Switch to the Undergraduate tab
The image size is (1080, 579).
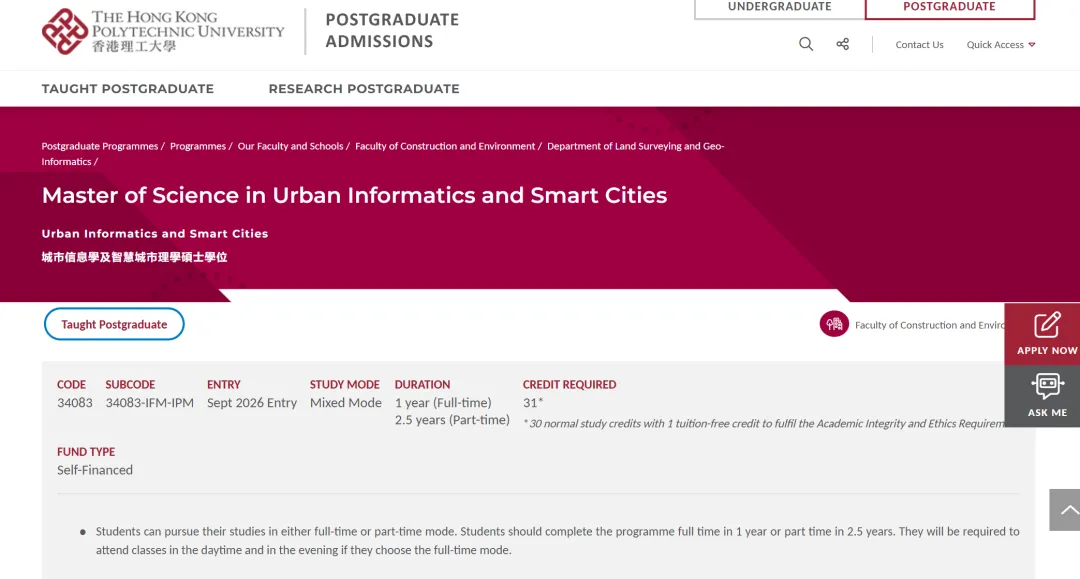[x=779, y=7]
